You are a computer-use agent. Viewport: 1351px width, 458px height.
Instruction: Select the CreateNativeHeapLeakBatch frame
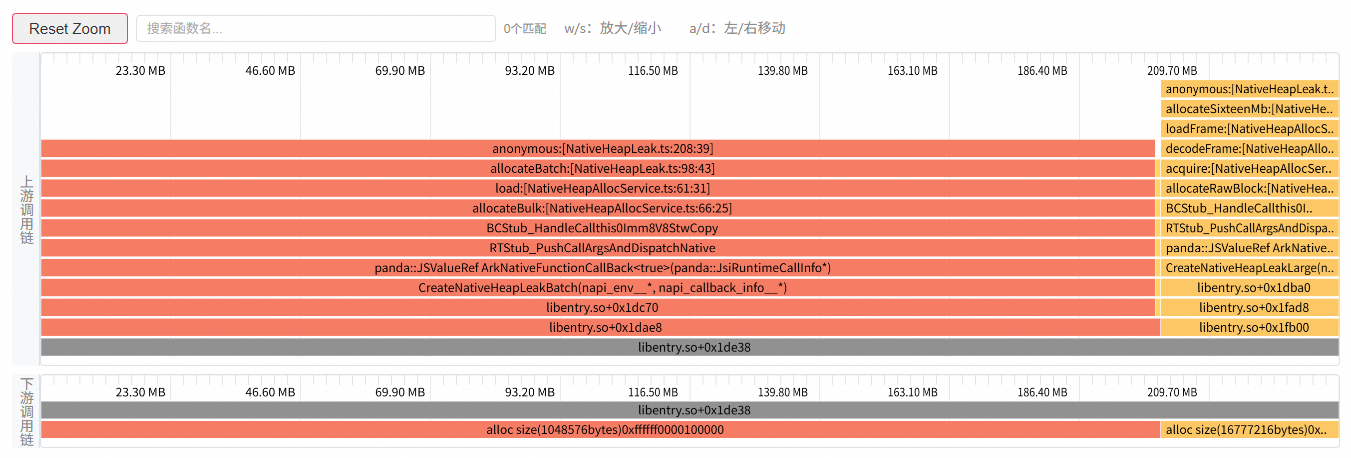tap(598, 288)
